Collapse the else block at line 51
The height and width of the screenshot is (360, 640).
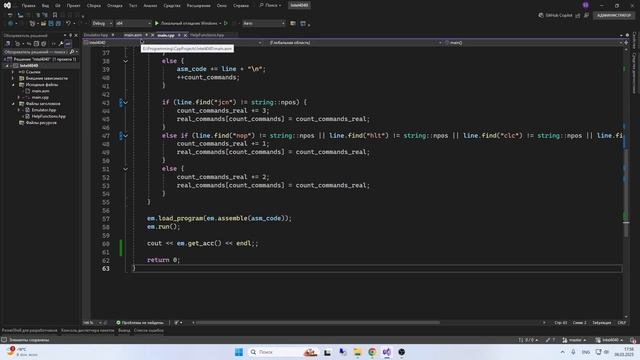(x=125, y=169)
